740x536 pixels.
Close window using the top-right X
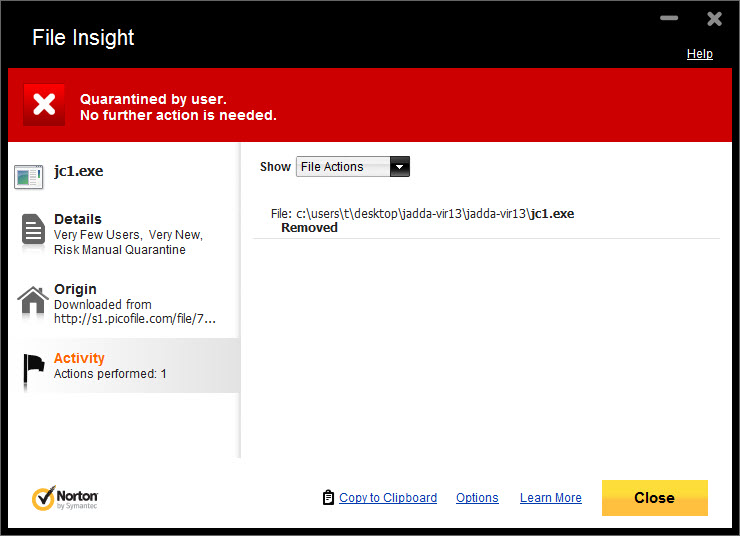pos(714,18)
